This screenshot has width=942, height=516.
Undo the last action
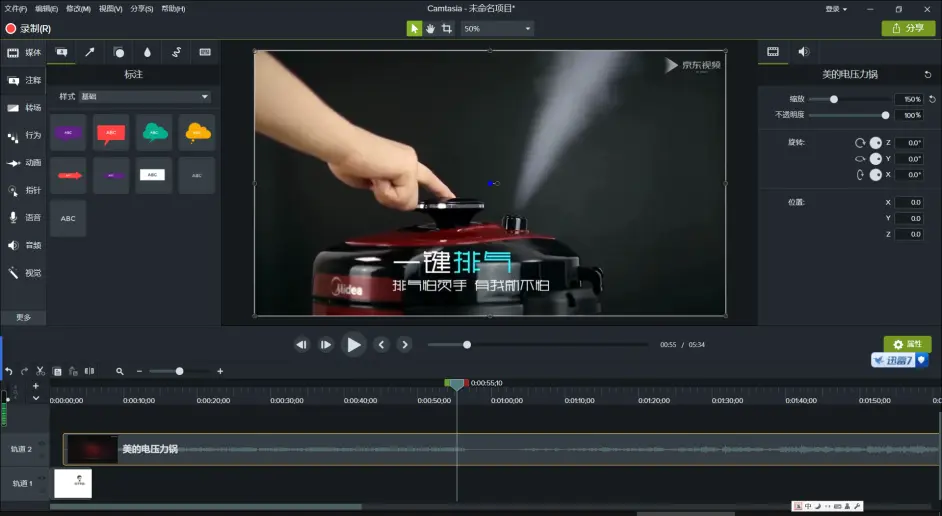point(8,371)
